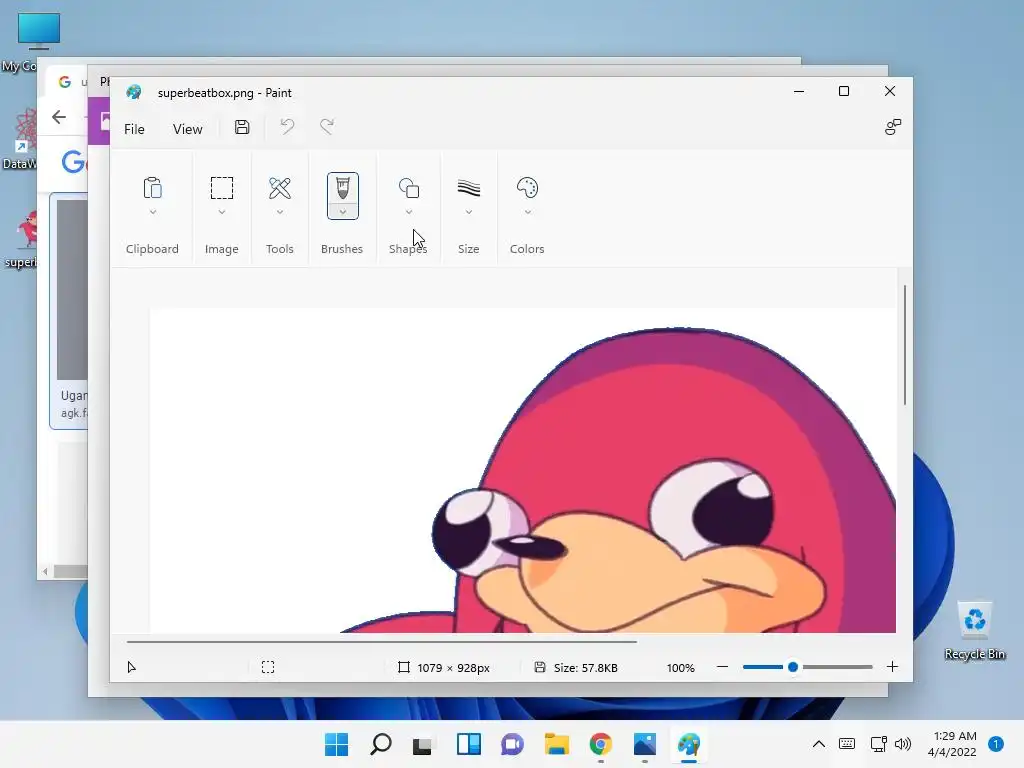This screenshot has height=768, width=1024.
Task: Click the 1:29 AM clock and date
Action: [x=952, y=744]
